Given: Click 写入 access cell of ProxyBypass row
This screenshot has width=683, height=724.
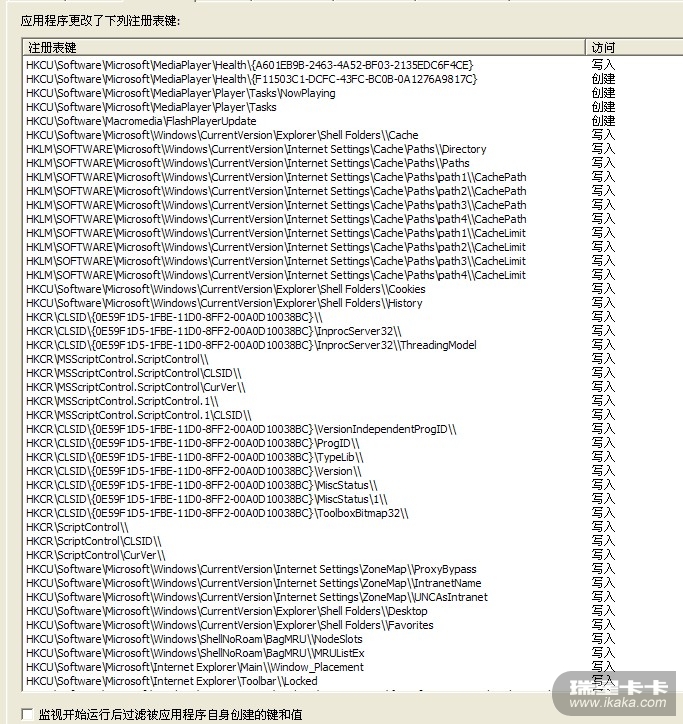Looking at the screenshot, I should (603, 569).
